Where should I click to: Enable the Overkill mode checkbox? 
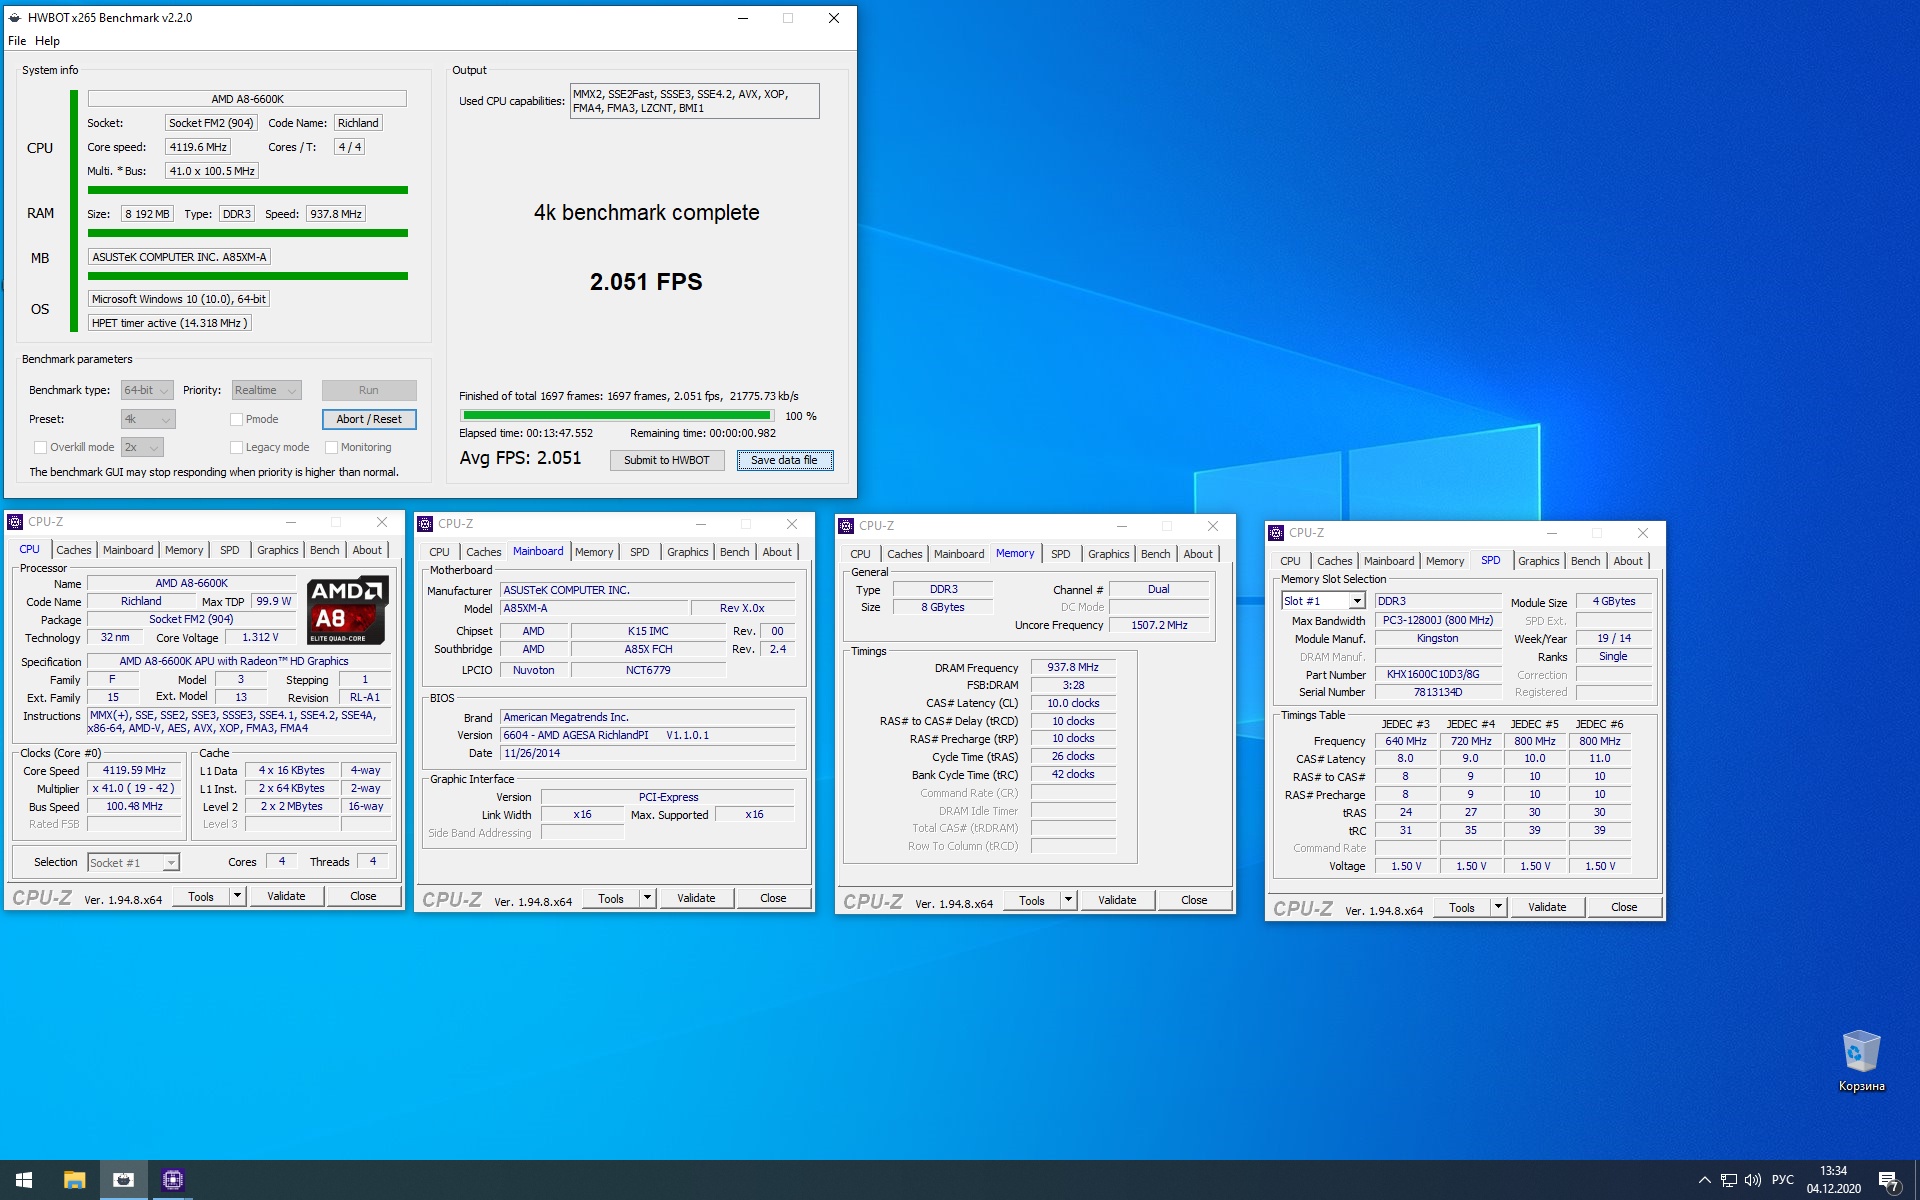(40, 447)
